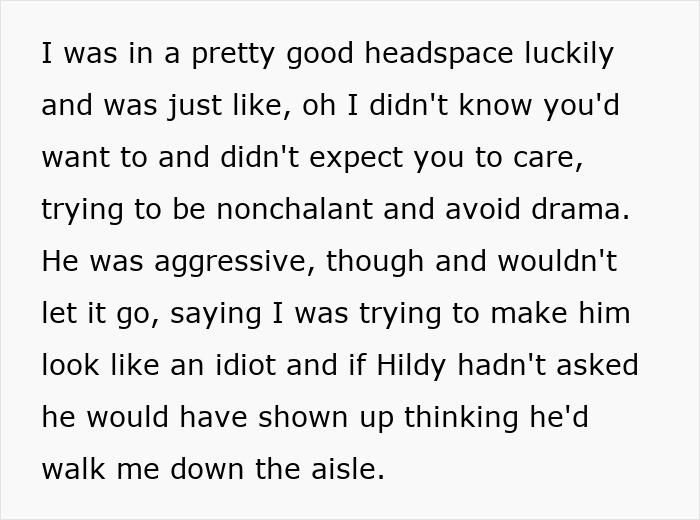Click the word "headspace"
The height and width of the screenshot is (520, 700).
(x=439, y=53)
